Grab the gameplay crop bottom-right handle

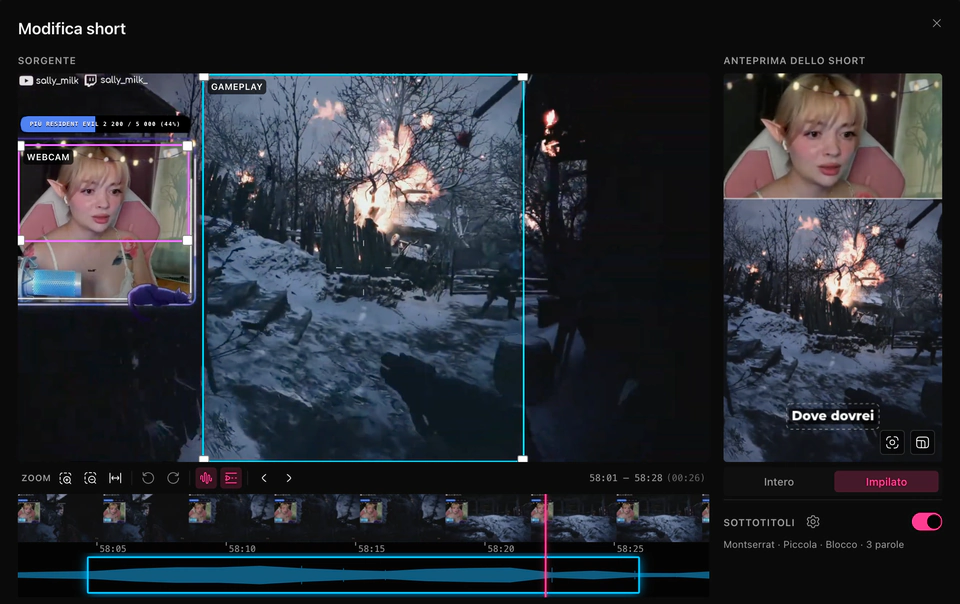coord(522,458)
